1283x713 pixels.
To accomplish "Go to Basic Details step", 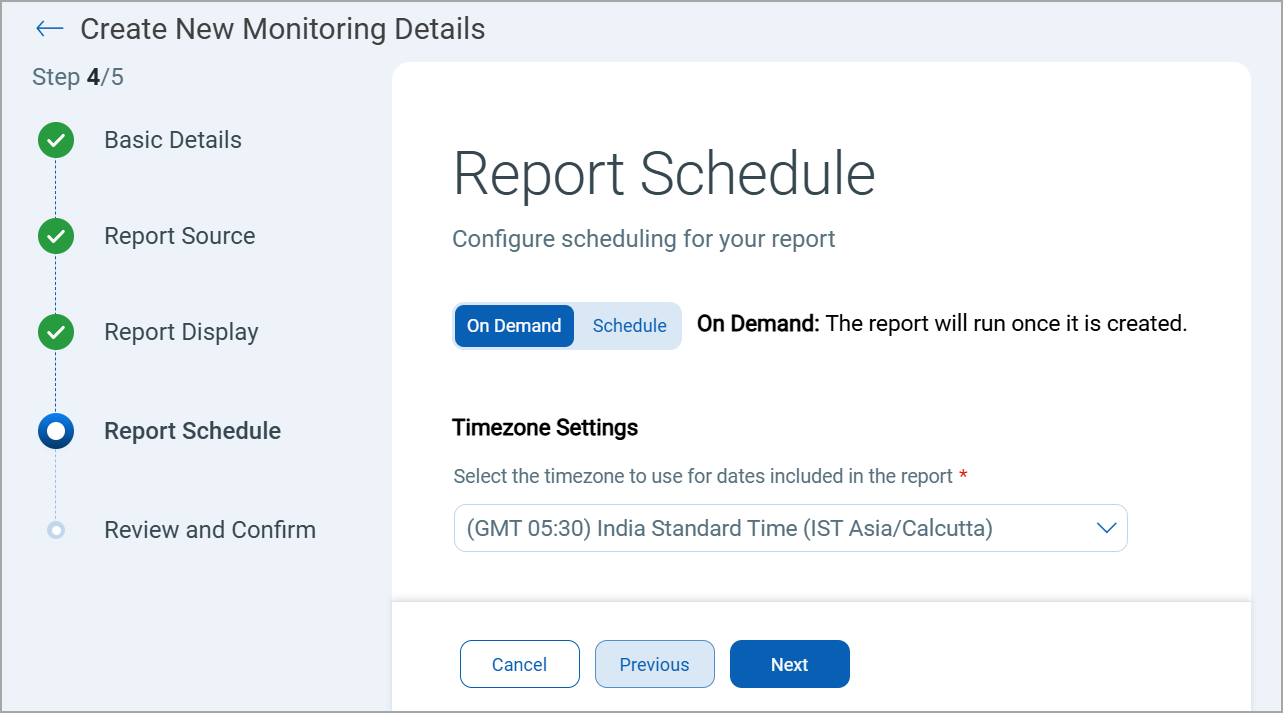I will pyautogui.click(x=173, y=140).
